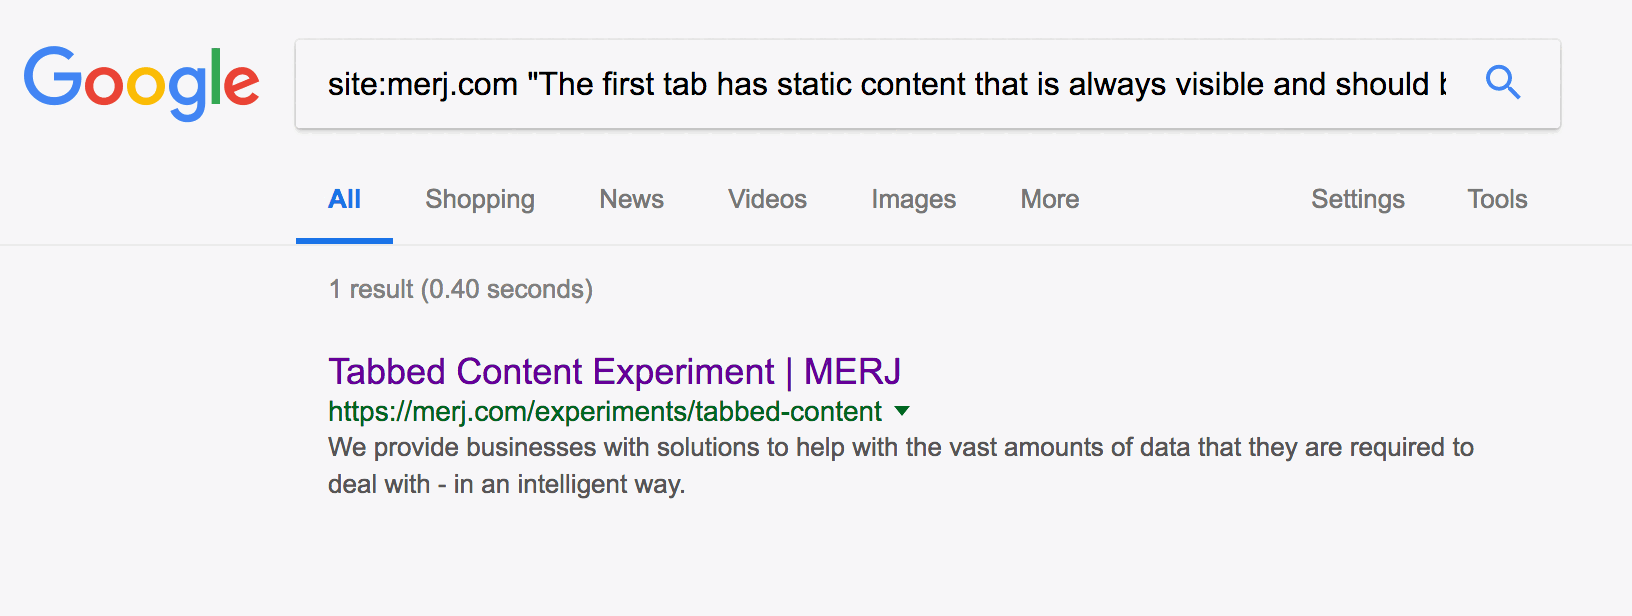Expand the green arrow beside result URL

902,411
